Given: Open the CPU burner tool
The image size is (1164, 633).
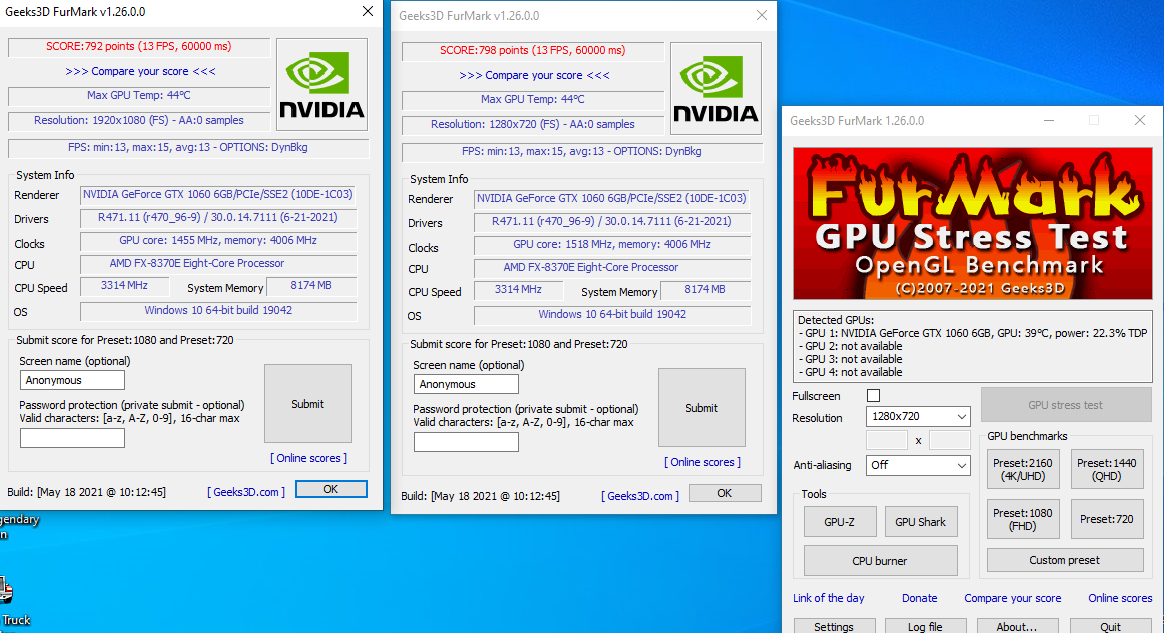Looking at the screenshot, I should (880, 561).
